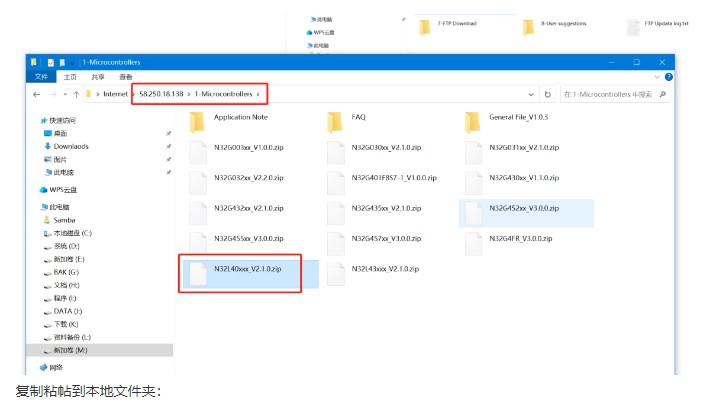Open 资料备份 (L:) drive
The height and width of the screenshot is (405, 720).
[x=72, y=337]
